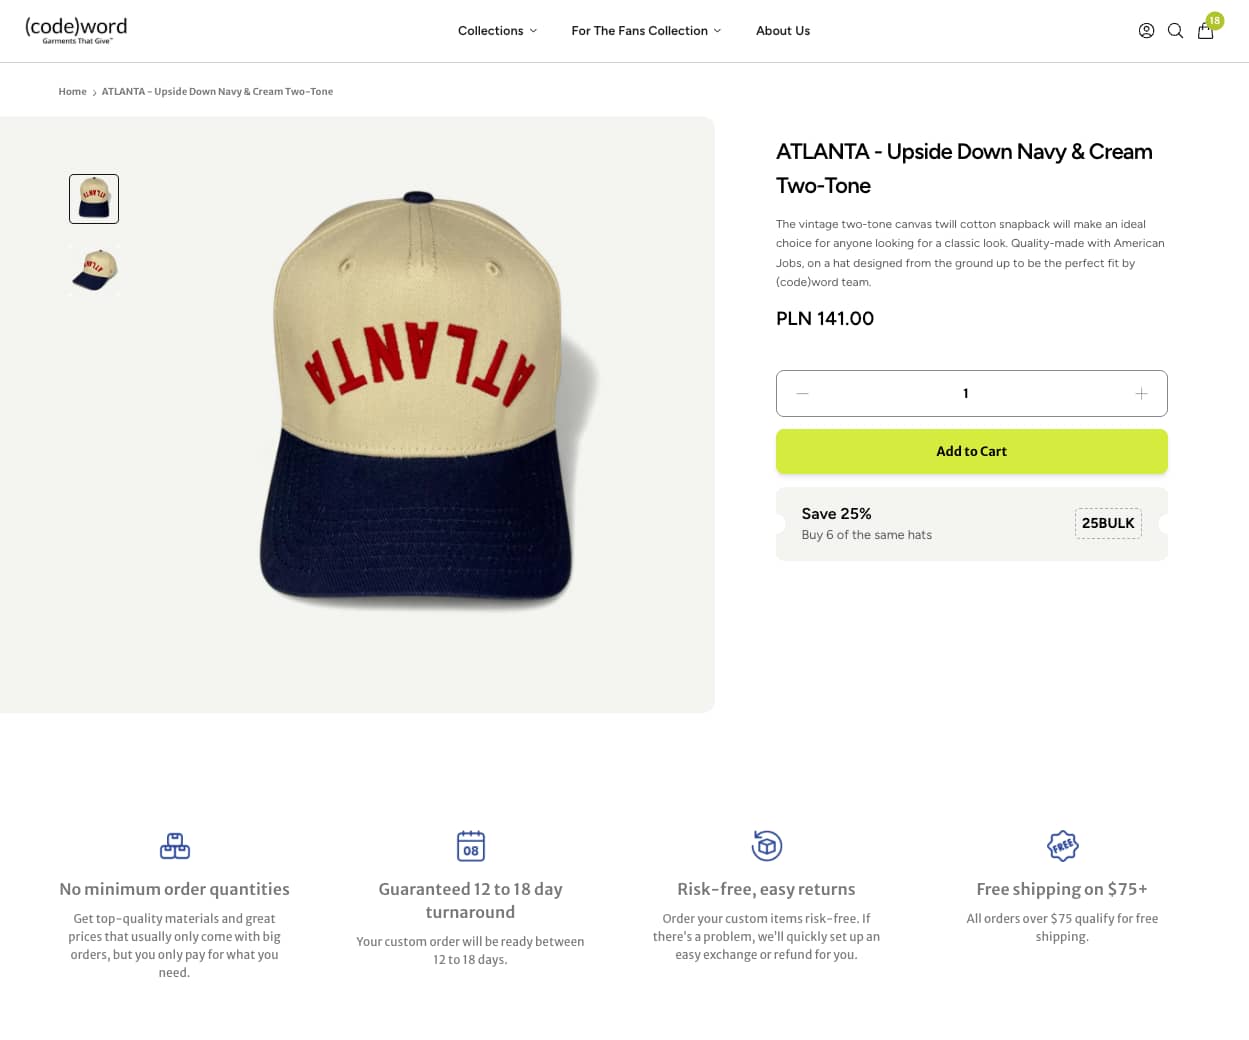Click the main hat product image
Image resolution: width=1249 pixels, height=1040 pixels.
(420, 400)
